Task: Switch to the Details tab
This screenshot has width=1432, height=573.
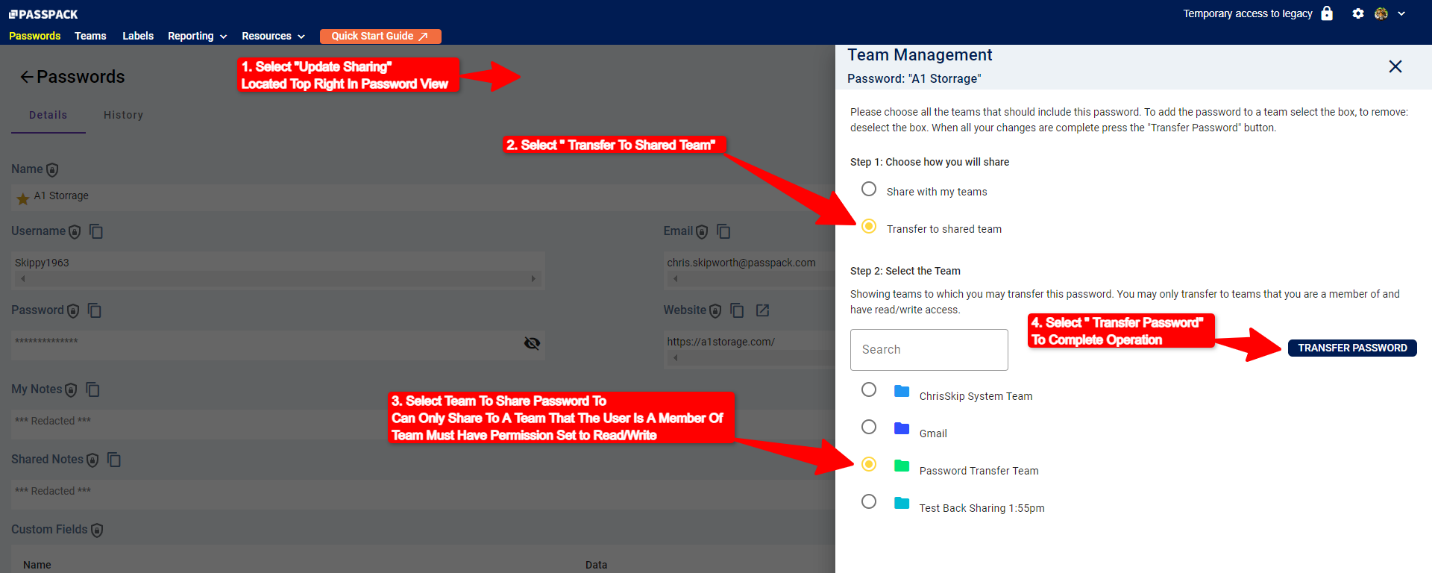Action: [x=48, y=115]
